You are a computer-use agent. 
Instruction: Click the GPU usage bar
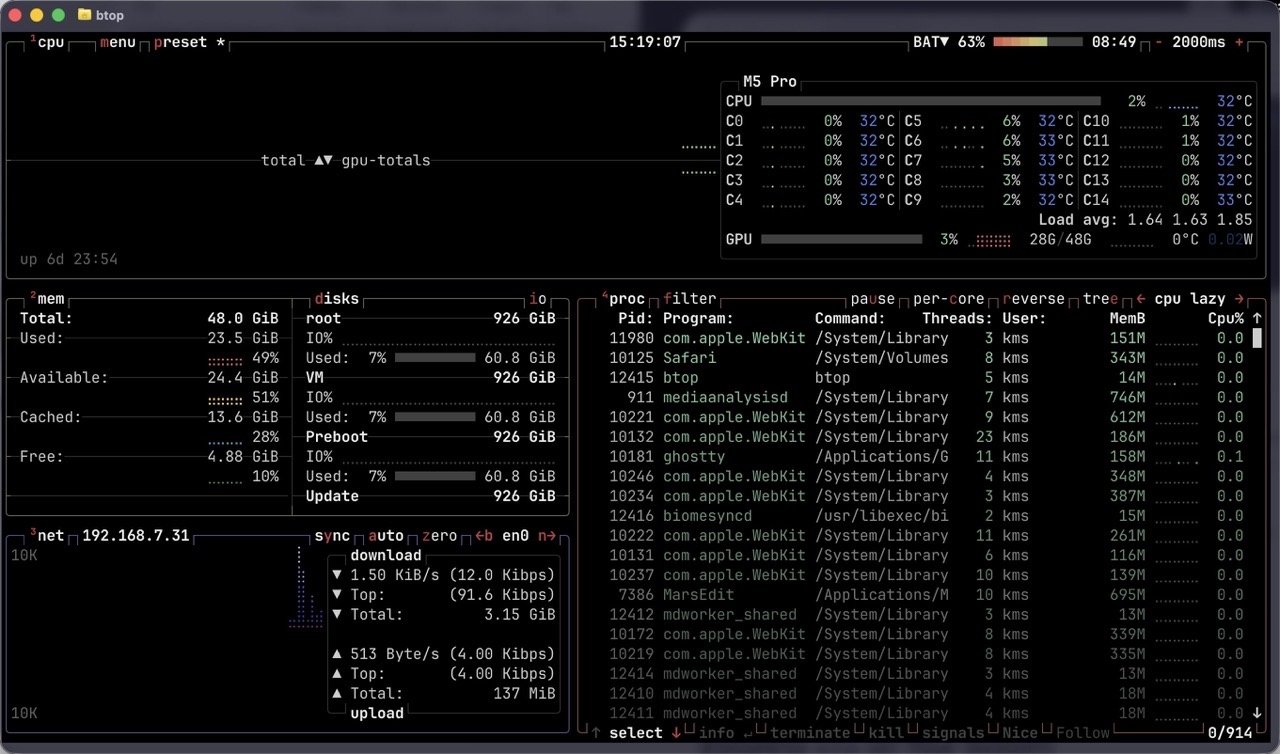pos(841,240)
